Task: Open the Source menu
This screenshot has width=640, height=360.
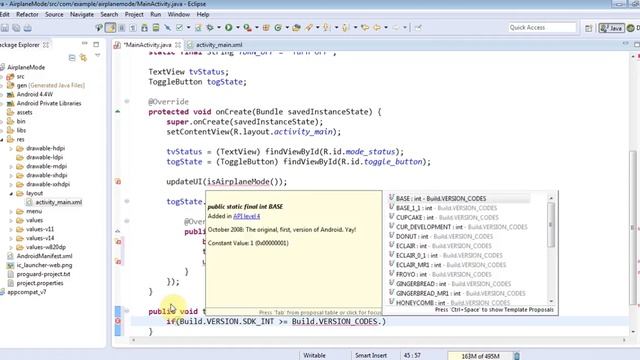Action: point(54,14)
